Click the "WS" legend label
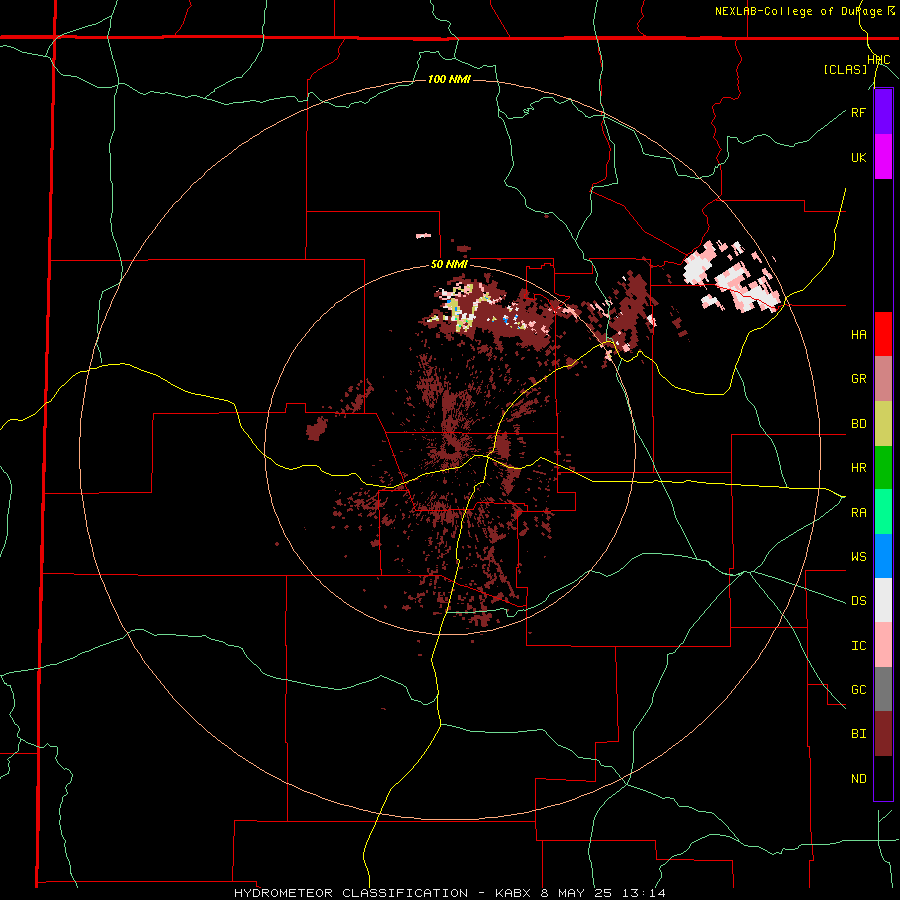This screenshot has width=900, height=900. [858, 556]
